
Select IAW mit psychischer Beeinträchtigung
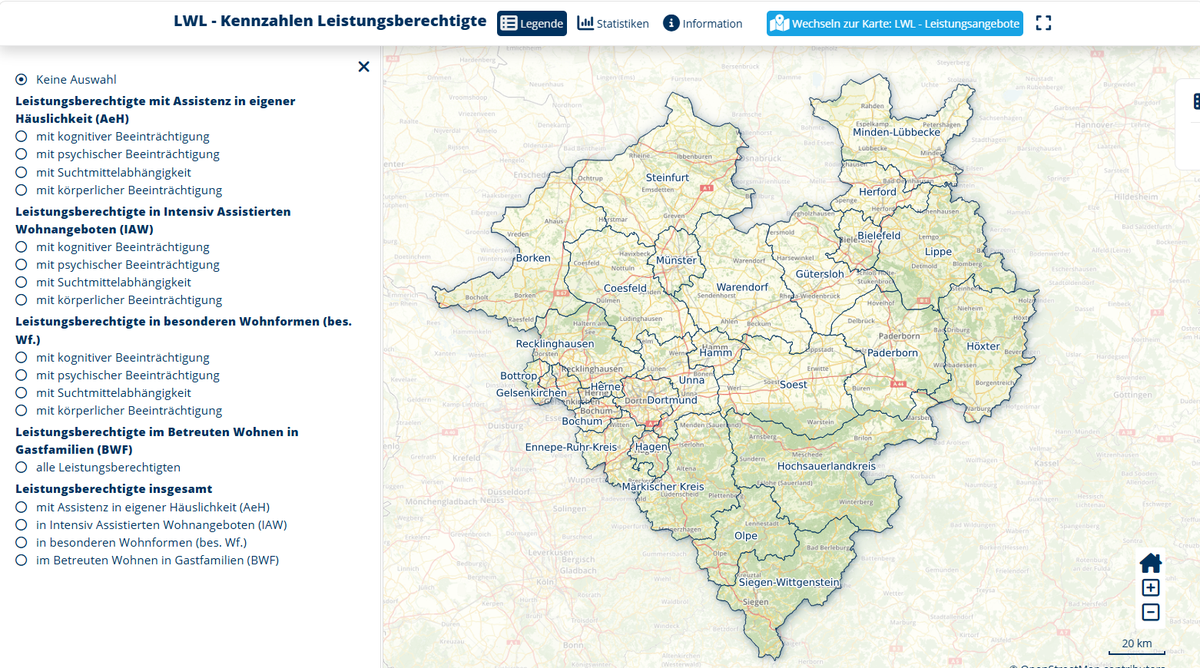[21, 265]
